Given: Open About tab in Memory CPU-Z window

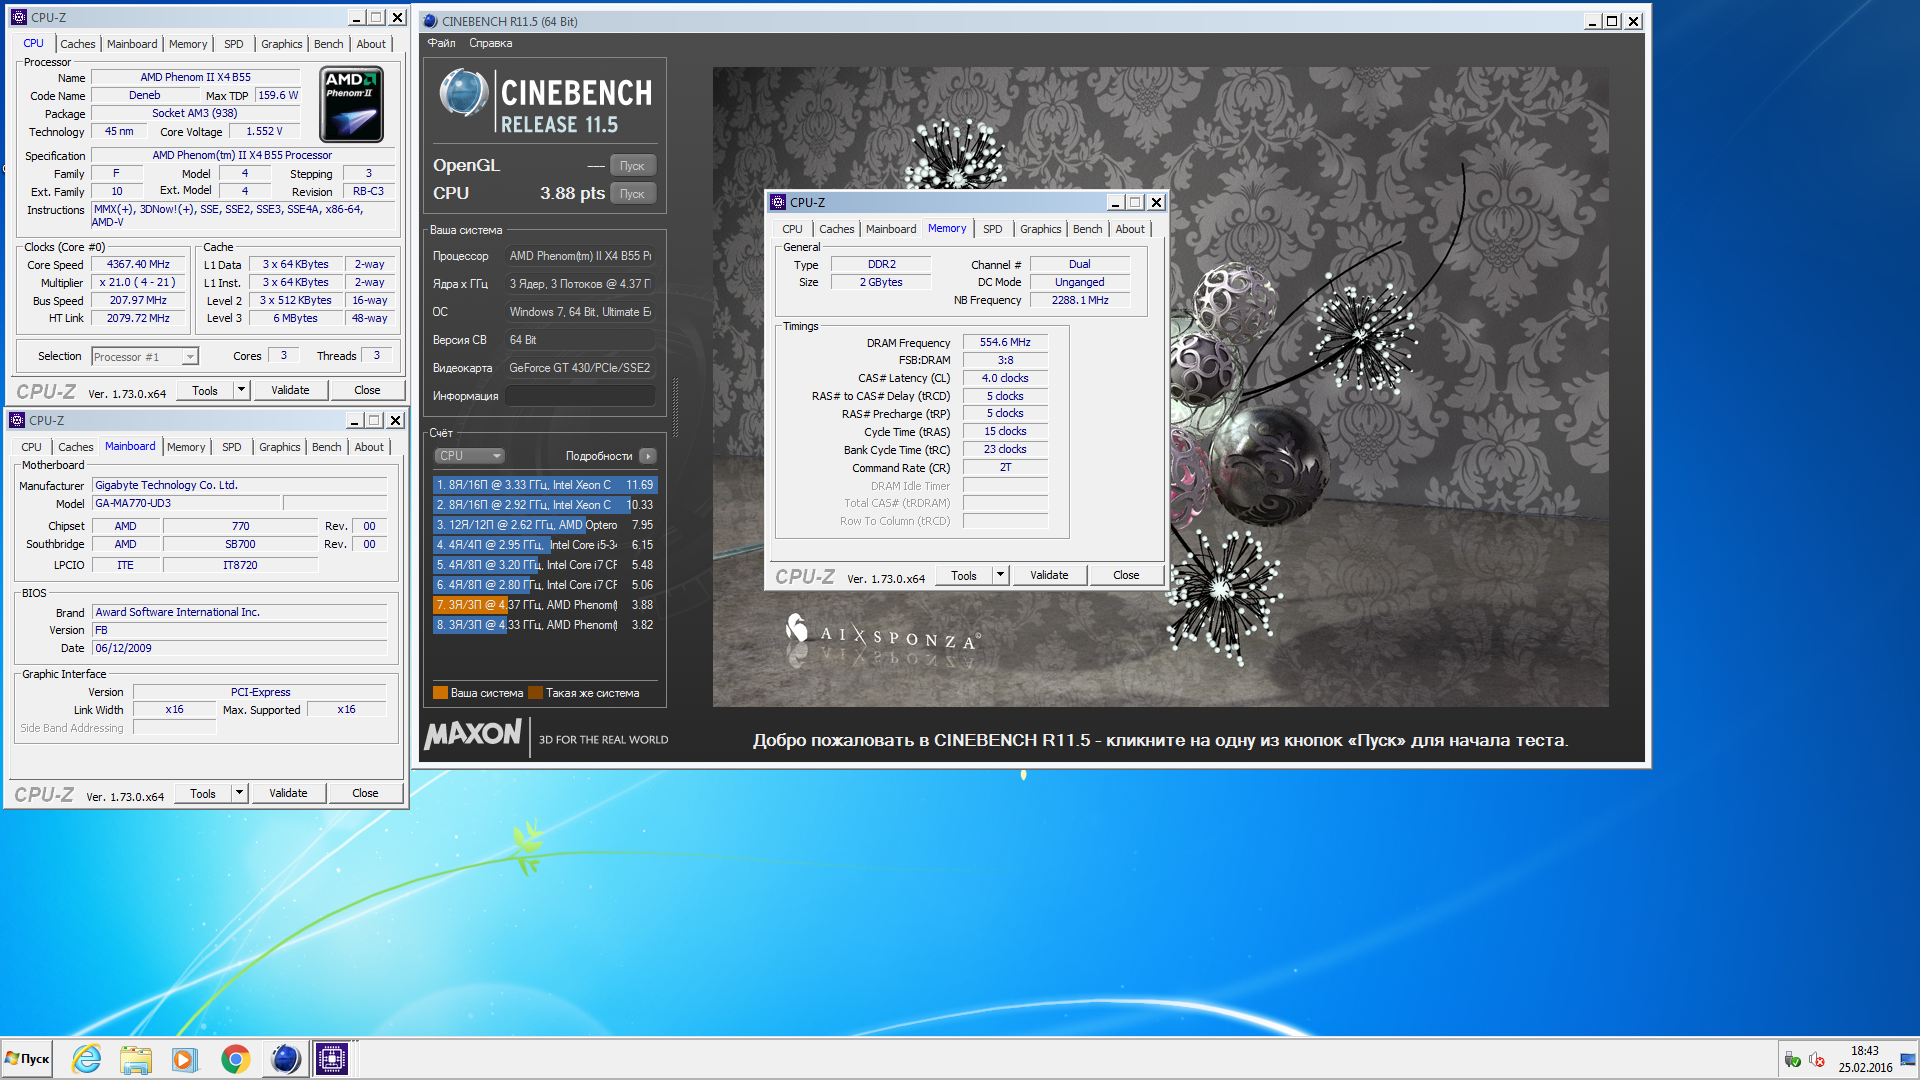Looking at the screenshot, I should 1130,229.
